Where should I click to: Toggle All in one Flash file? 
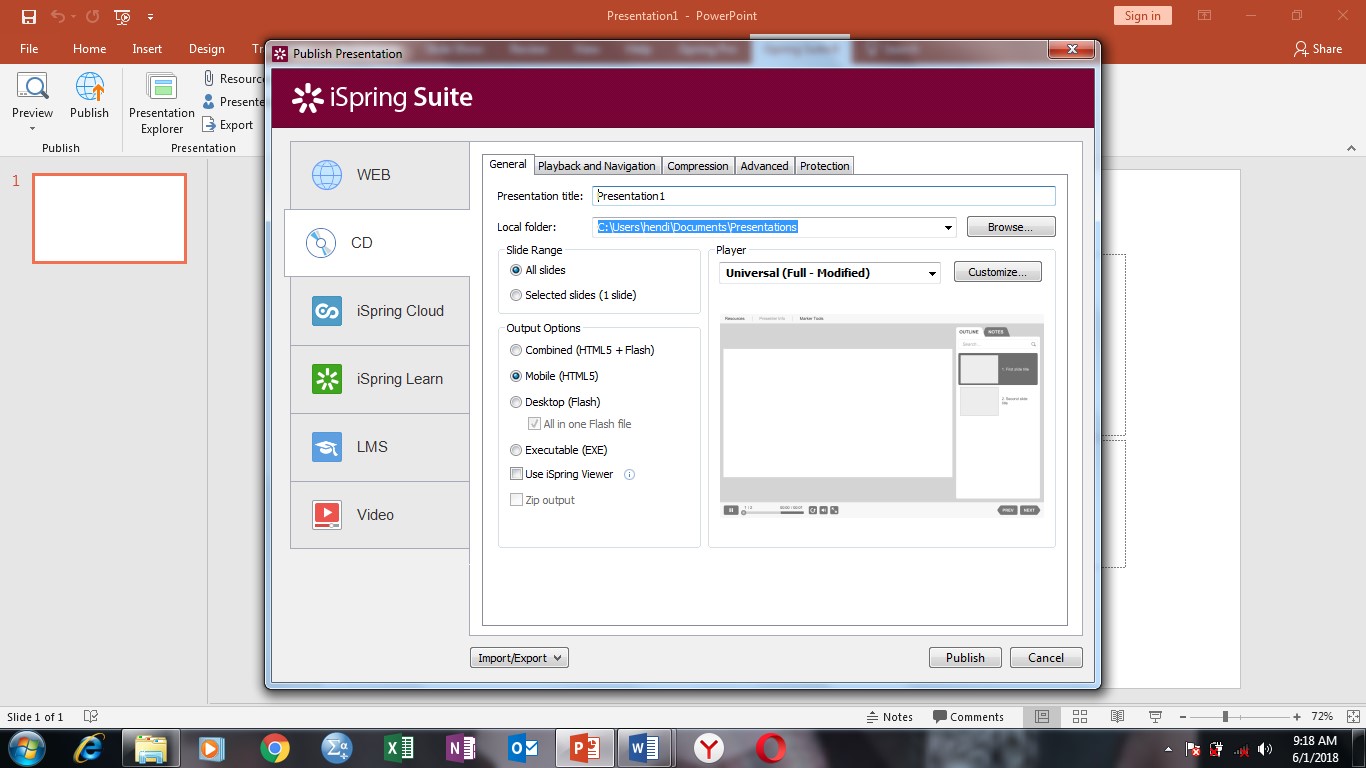[x=534, y=424]
